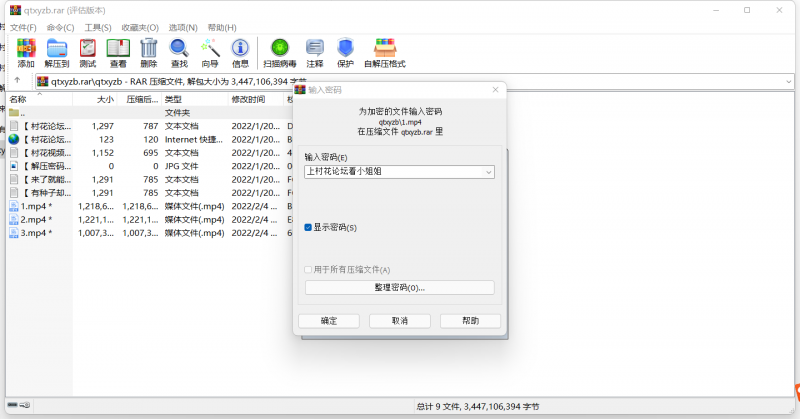Screen dimensions: 800x419
Task: Click the 添加 (Add) toolbar icon
Action: pos(26,52)
